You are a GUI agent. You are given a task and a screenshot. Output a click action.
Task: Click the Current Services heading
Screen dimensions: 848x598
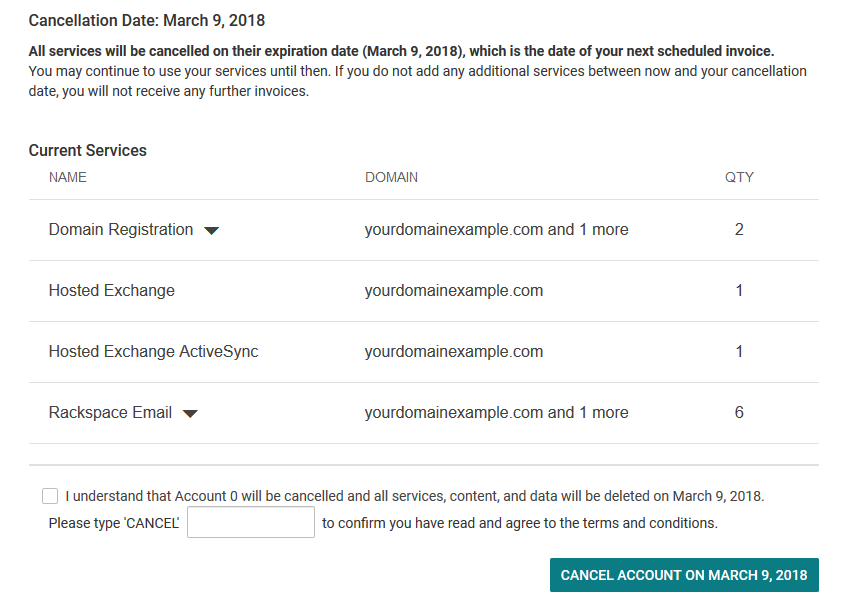[x=88, y=151]
